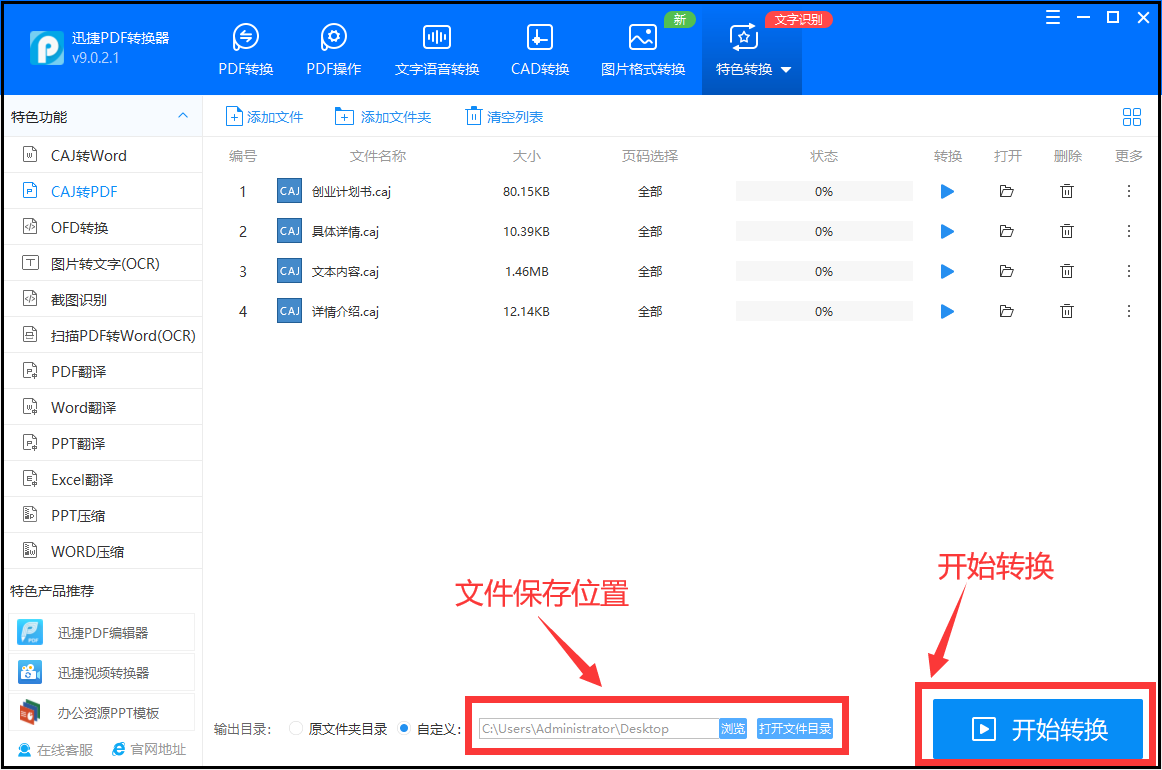This screenshot has height=770, width=1162.
Task: Delete 详情介绍.caj with trash icon
Action: [x=1066, y=311]
